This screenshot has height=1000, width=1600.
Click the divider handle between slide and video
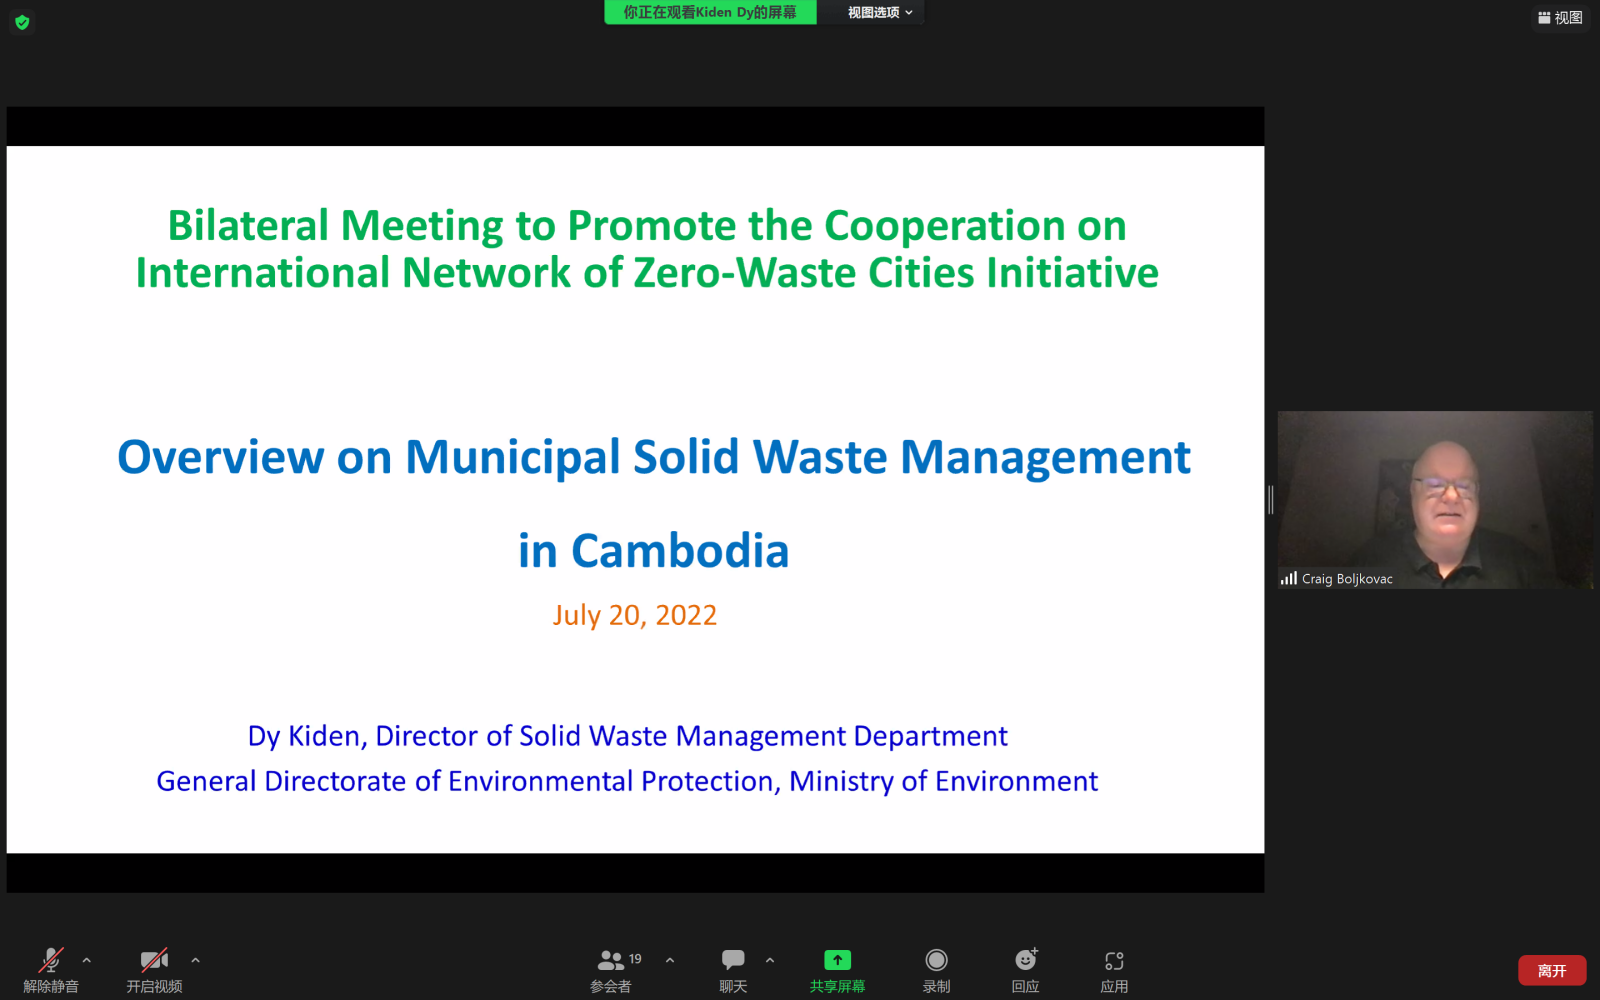point(1270,500)
